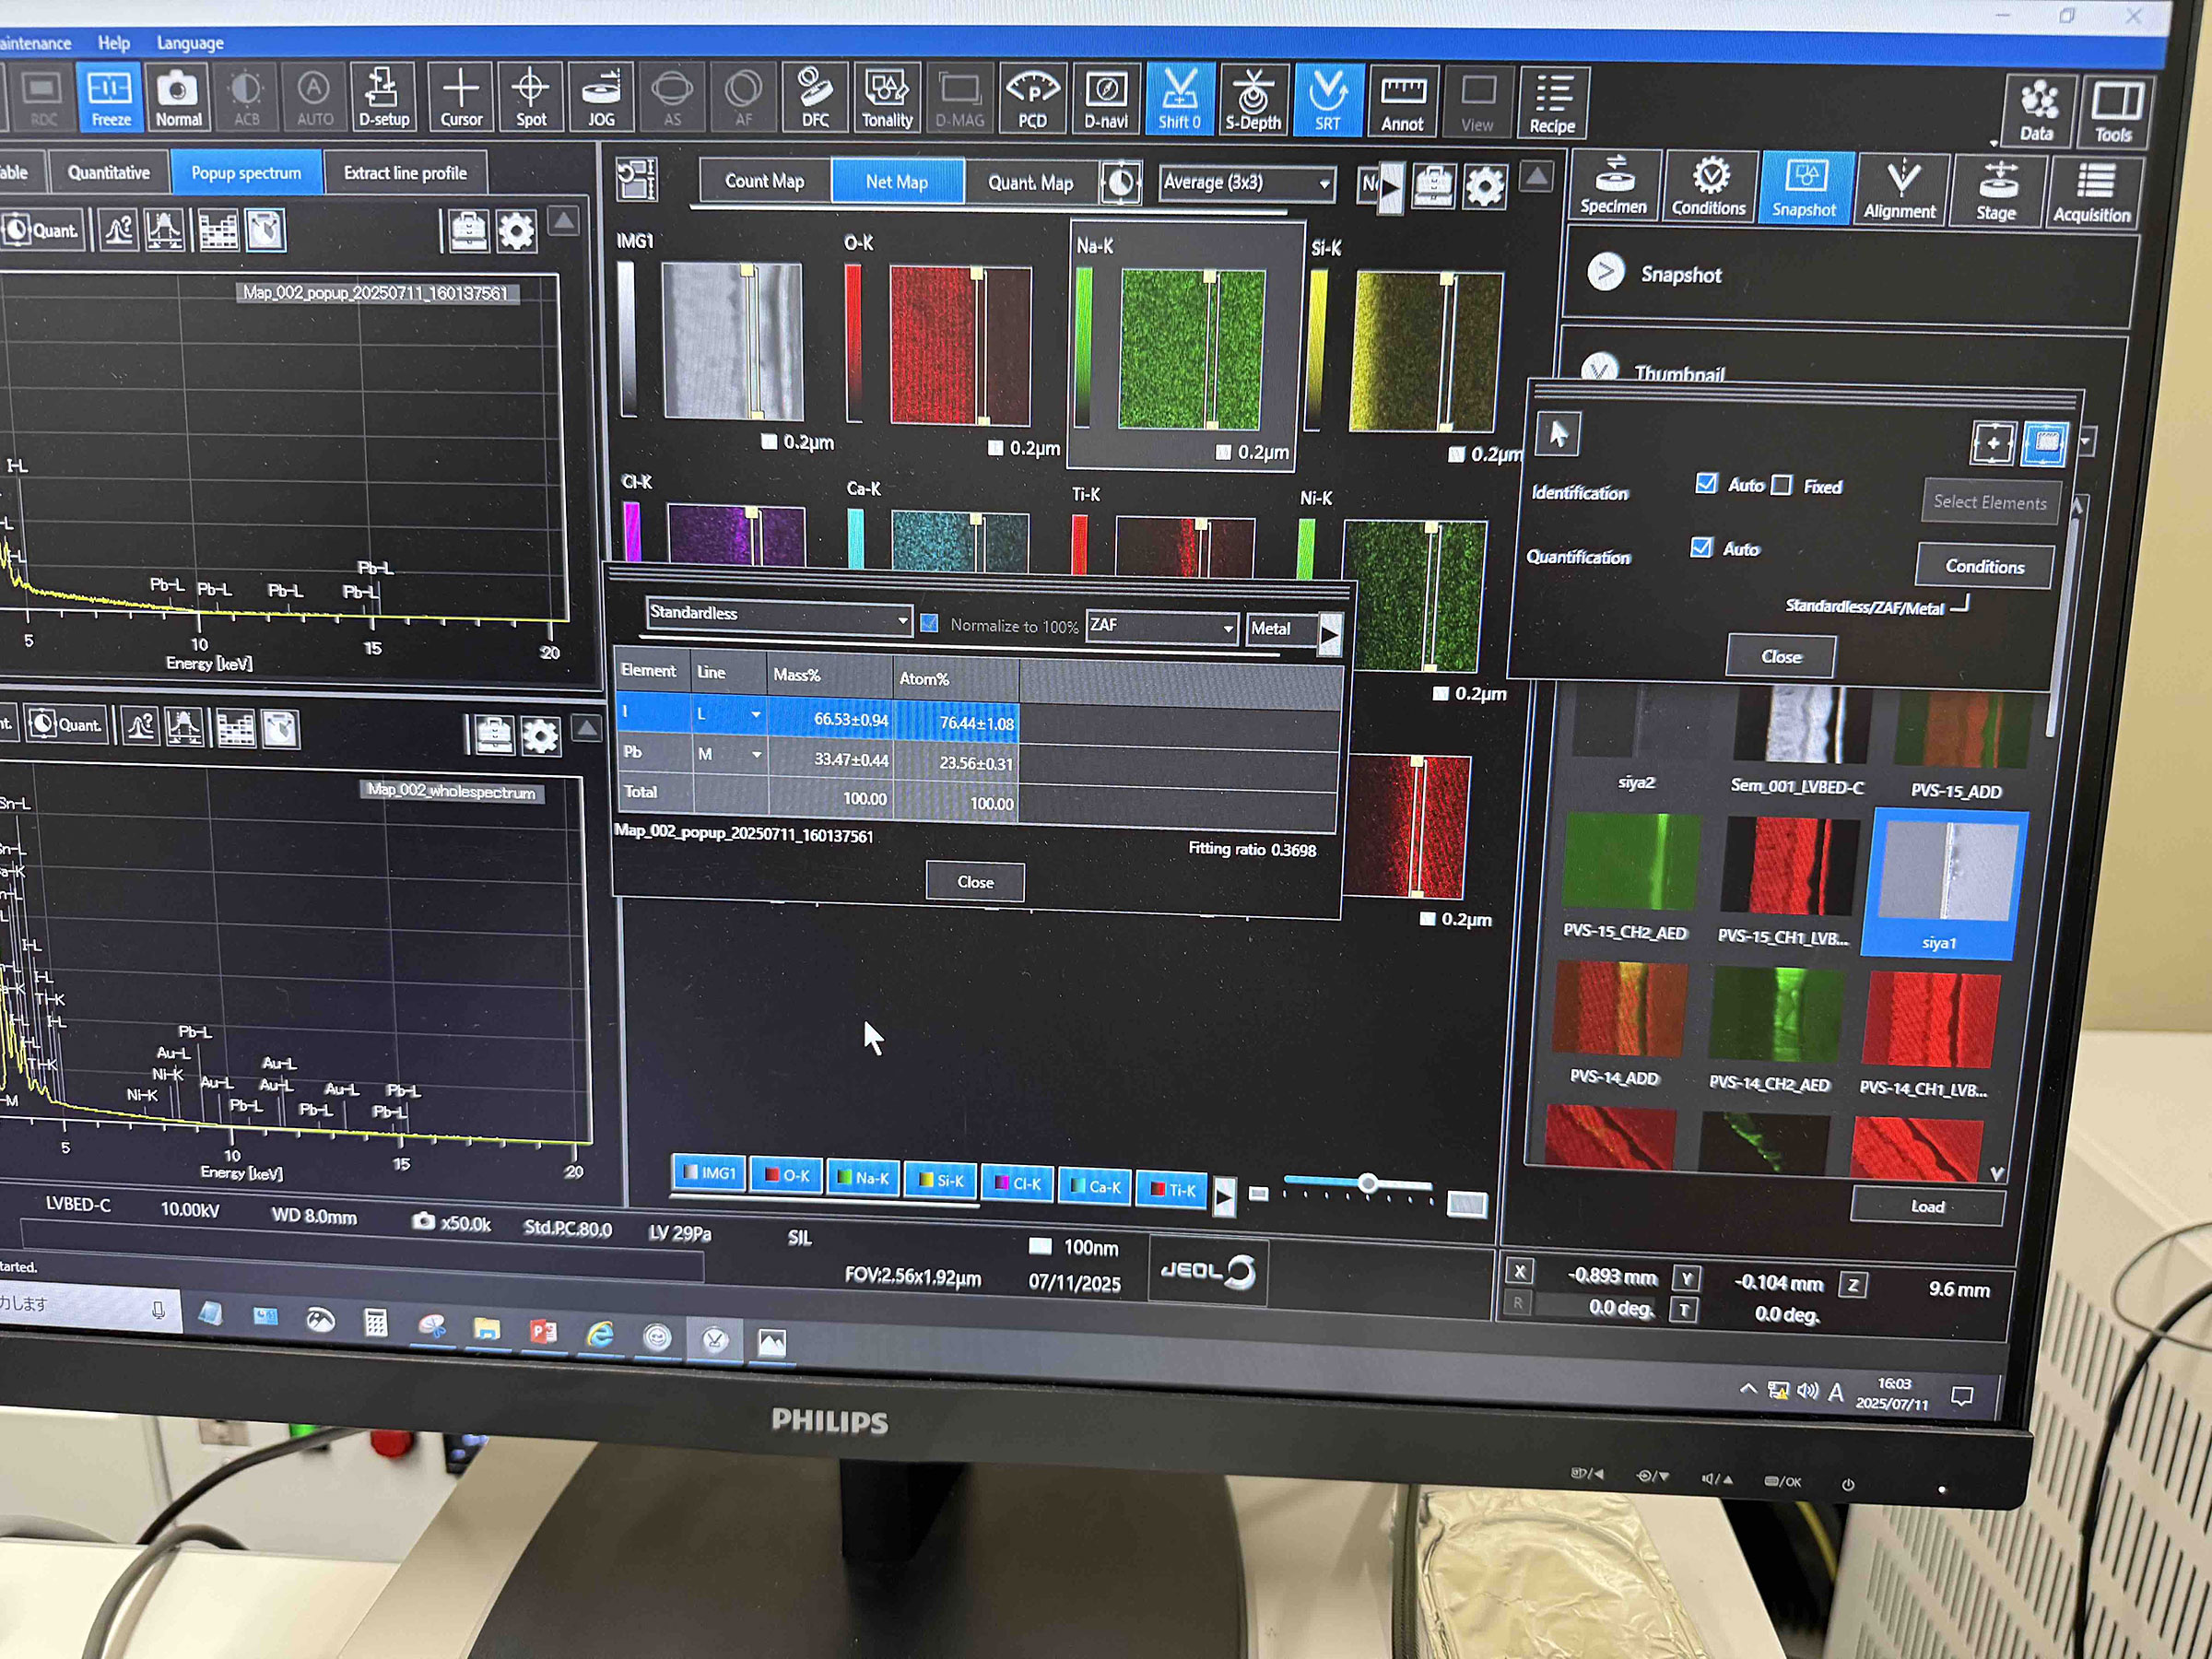Open D-setup tool
Screen dimensions: 2212x1659
click(x=383, y=98)
